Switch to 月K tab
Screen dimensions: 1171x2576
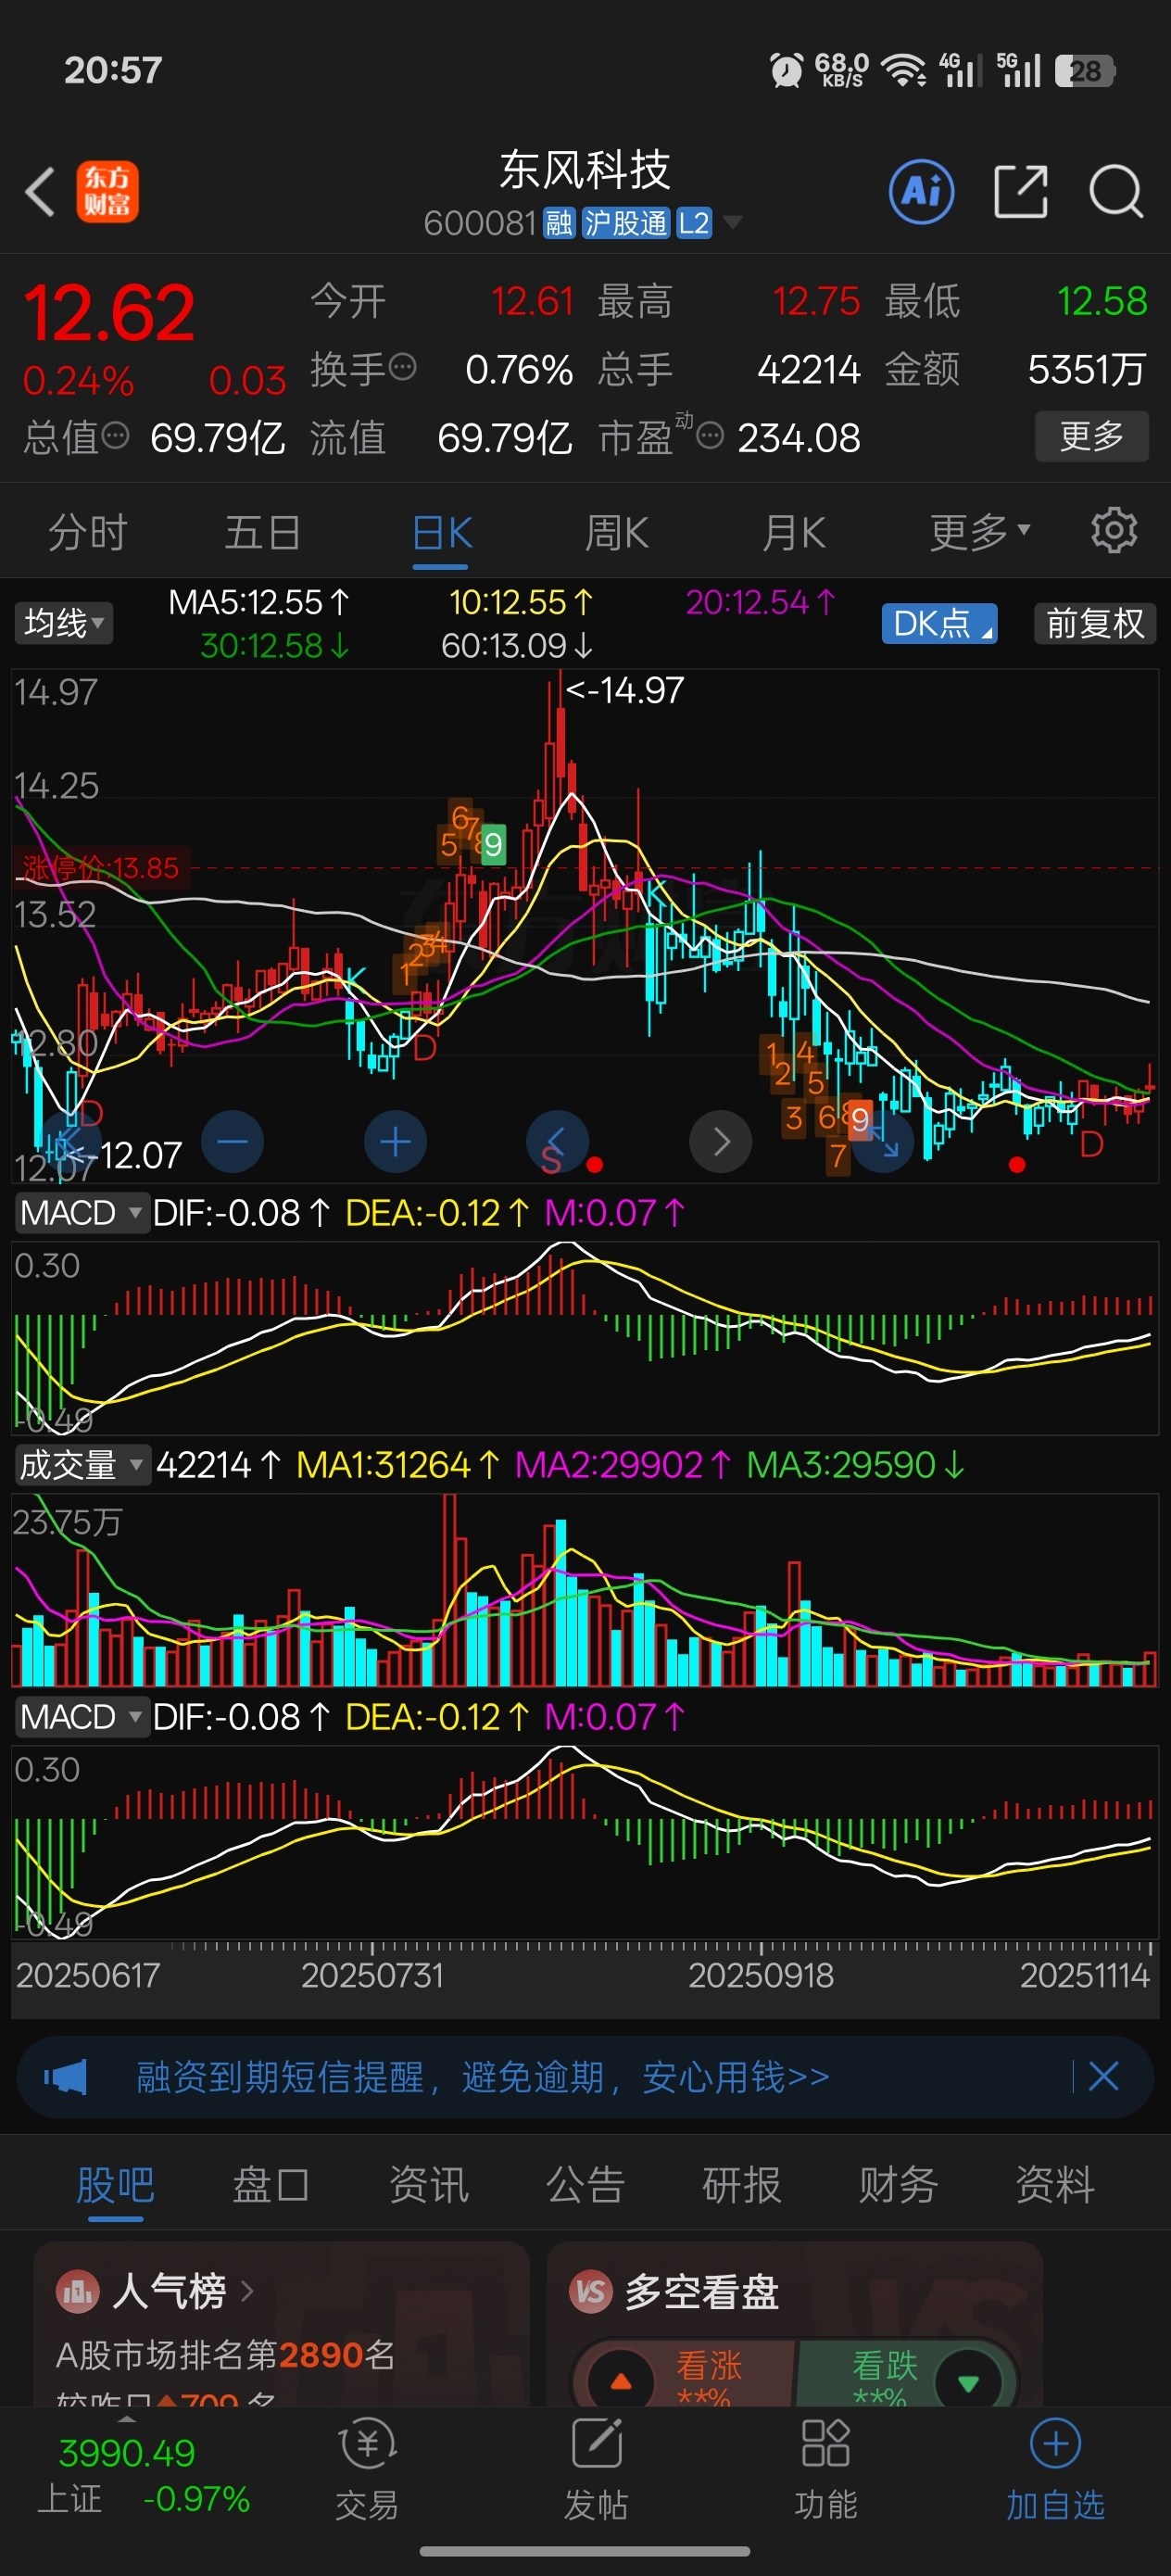tap(793, 531)
